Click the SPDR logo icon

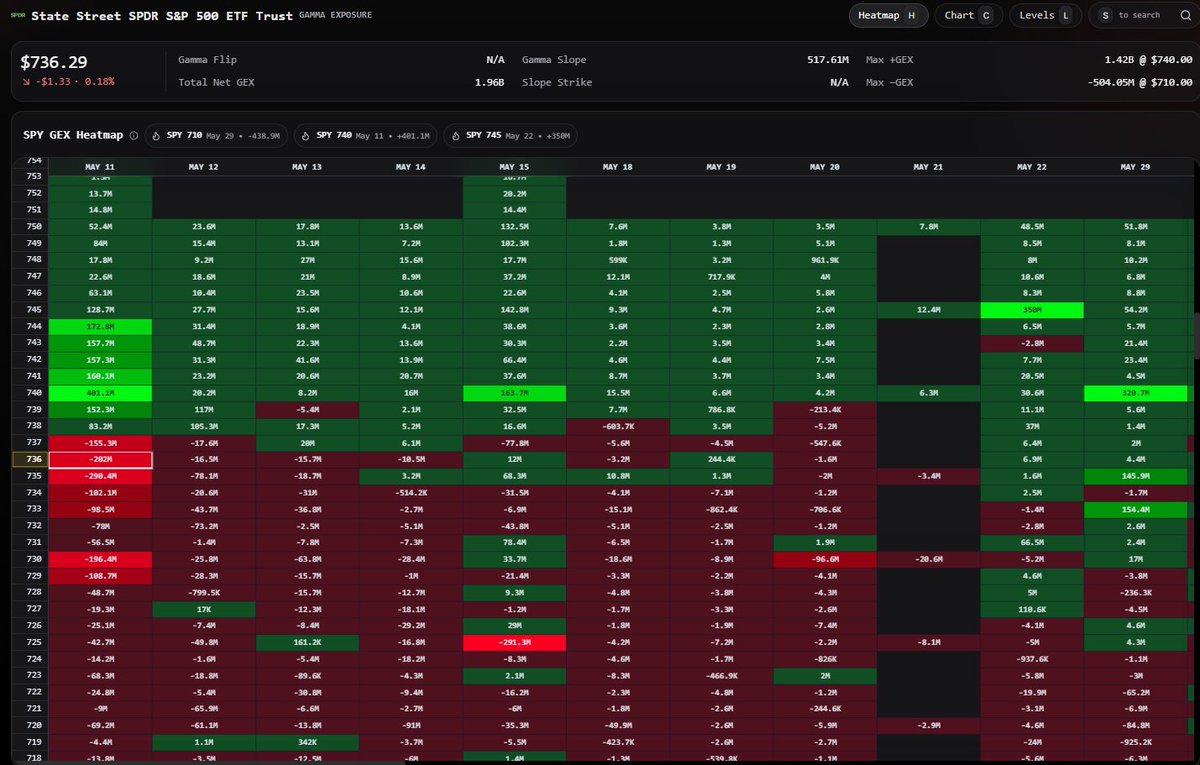coord(17,15)
